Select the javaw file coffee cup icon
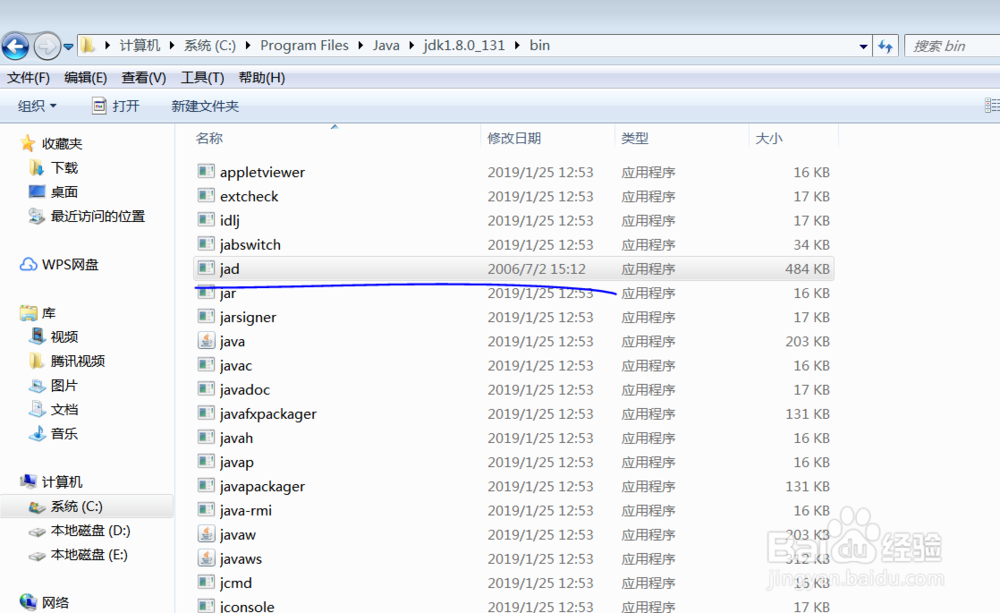This screenshot has width=1000, height=613. pyautogui.click(x=206, y=533)
